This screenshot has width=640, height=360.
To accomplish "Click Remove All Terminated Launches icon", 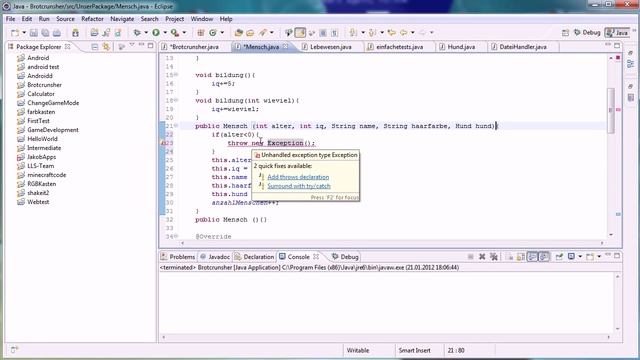I will pos(494,257).
